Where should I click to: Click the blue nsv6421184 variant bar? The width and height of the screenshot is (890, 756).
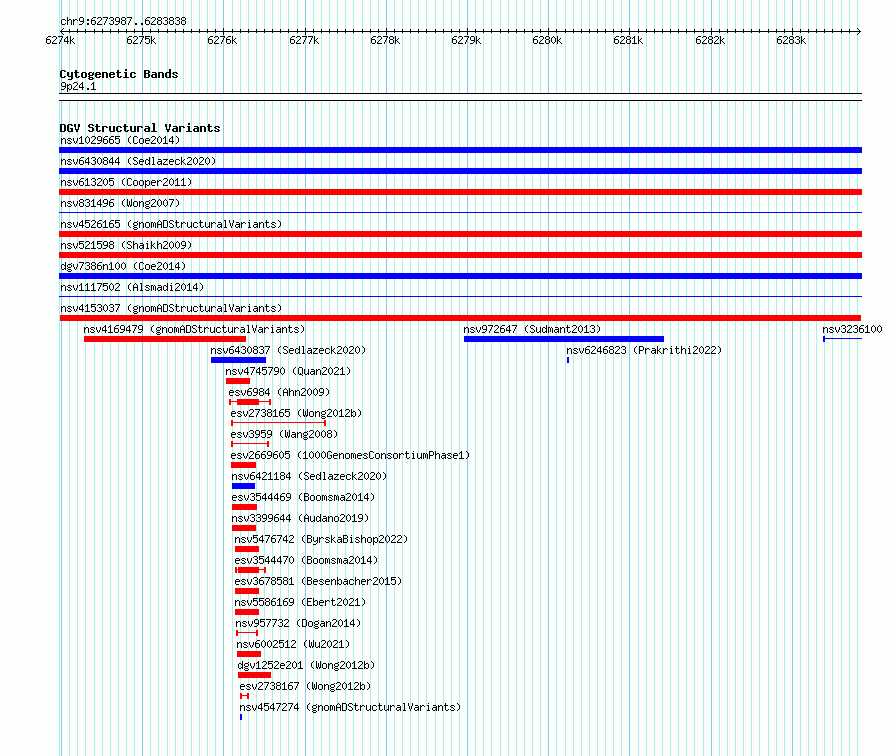[x=244, y=486]
